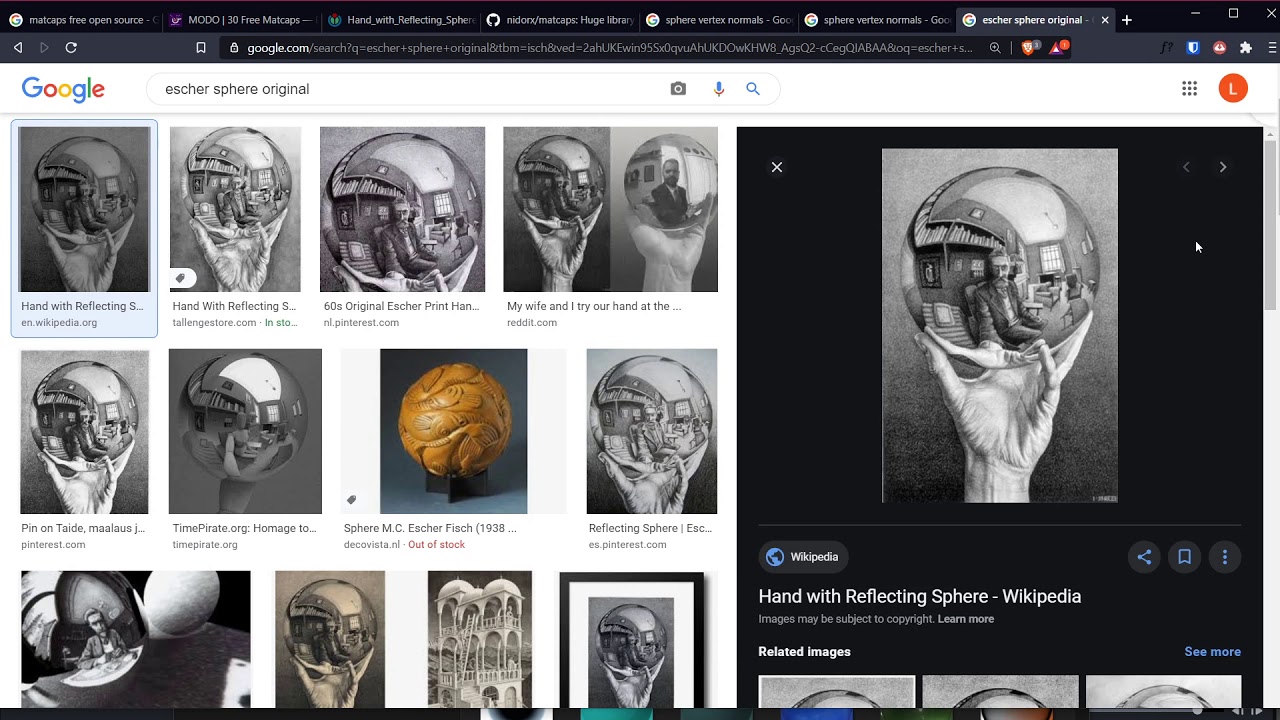Open the '60s Original Escher Print' Pinterest result
Screen dimensions: 1280x720
coord(402,209)
